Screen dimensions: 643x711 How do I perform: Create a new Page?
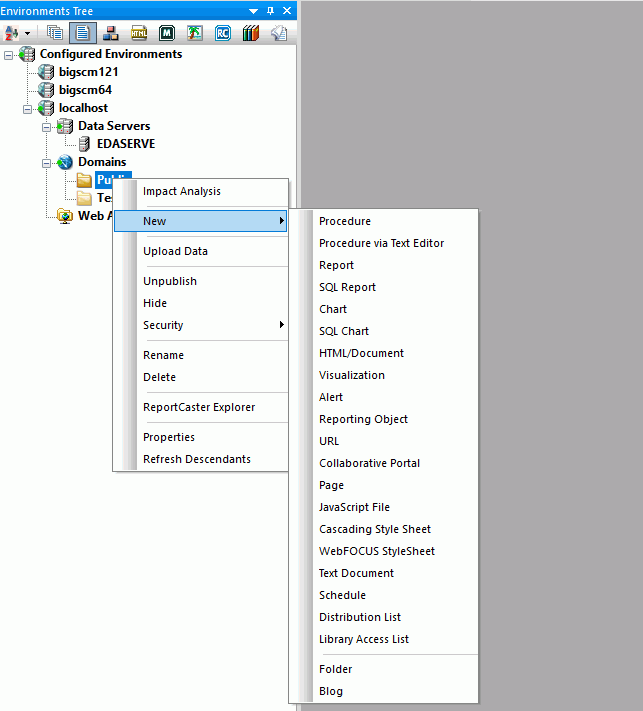point(331,485)
